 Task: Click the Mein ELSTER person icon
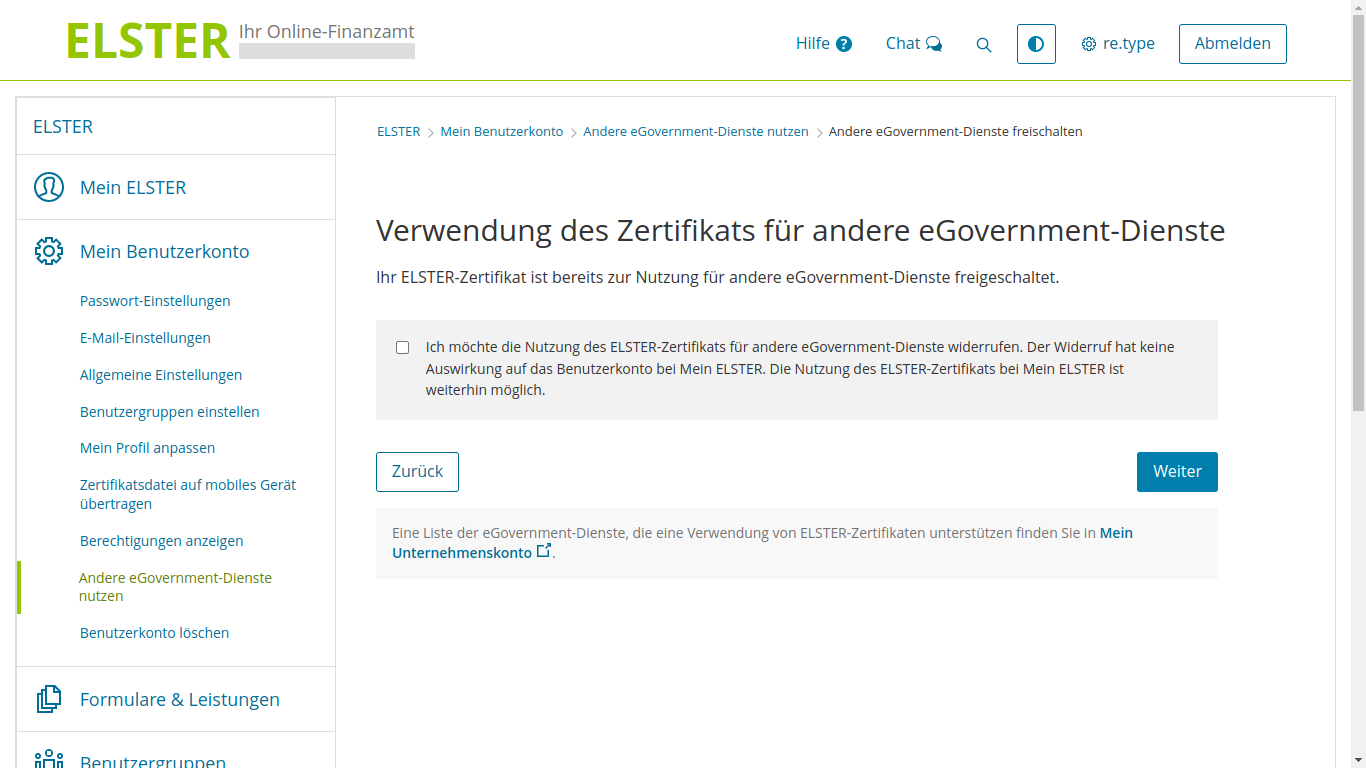(49, 187)
